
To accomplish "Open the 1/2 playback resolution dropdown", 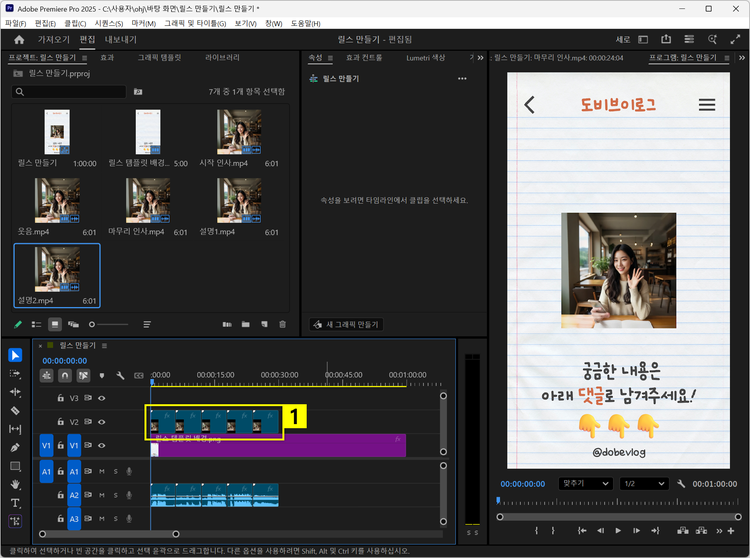I will pos(646,483).
